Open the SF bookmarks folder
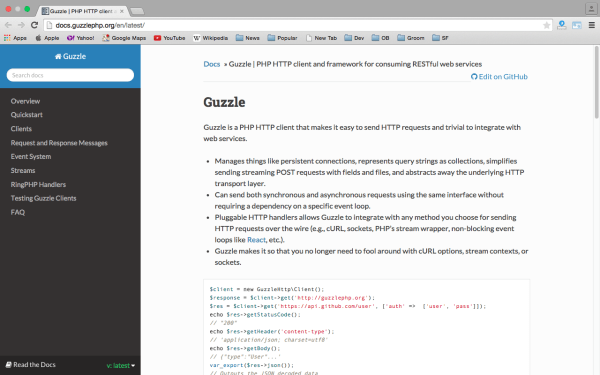This screenshot has width=600, height=375. (440, 38)
